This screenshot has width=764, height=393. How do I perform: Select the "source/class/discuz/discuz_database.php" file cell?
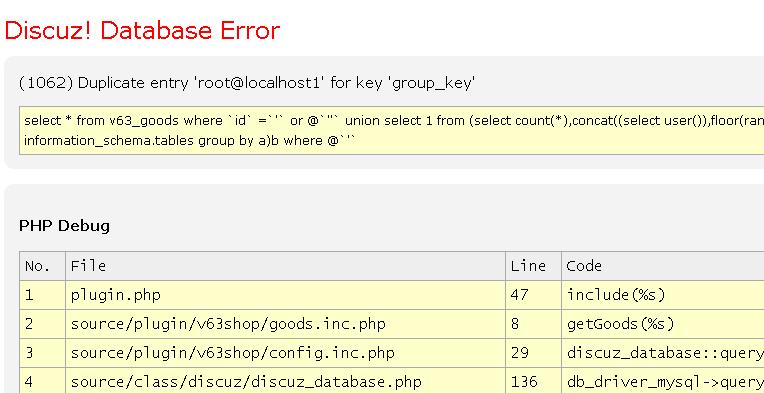(x=285, y=381)
